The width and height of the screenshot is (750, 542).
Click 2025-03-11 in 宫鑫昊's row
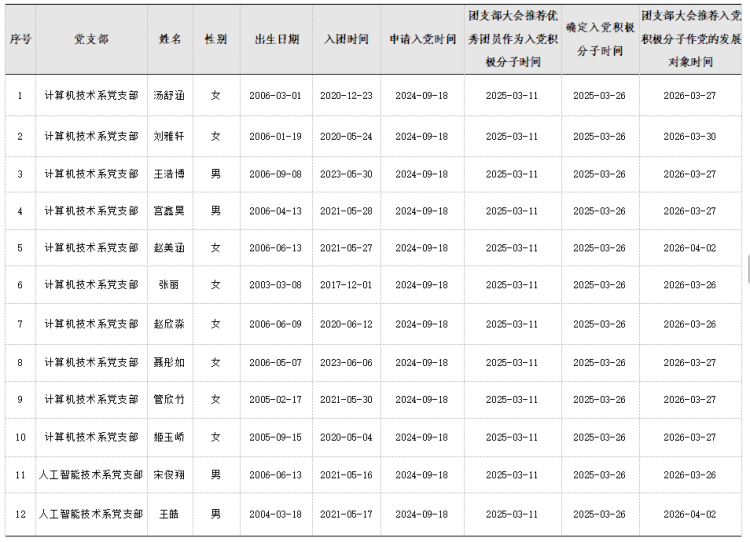point(512,211)
